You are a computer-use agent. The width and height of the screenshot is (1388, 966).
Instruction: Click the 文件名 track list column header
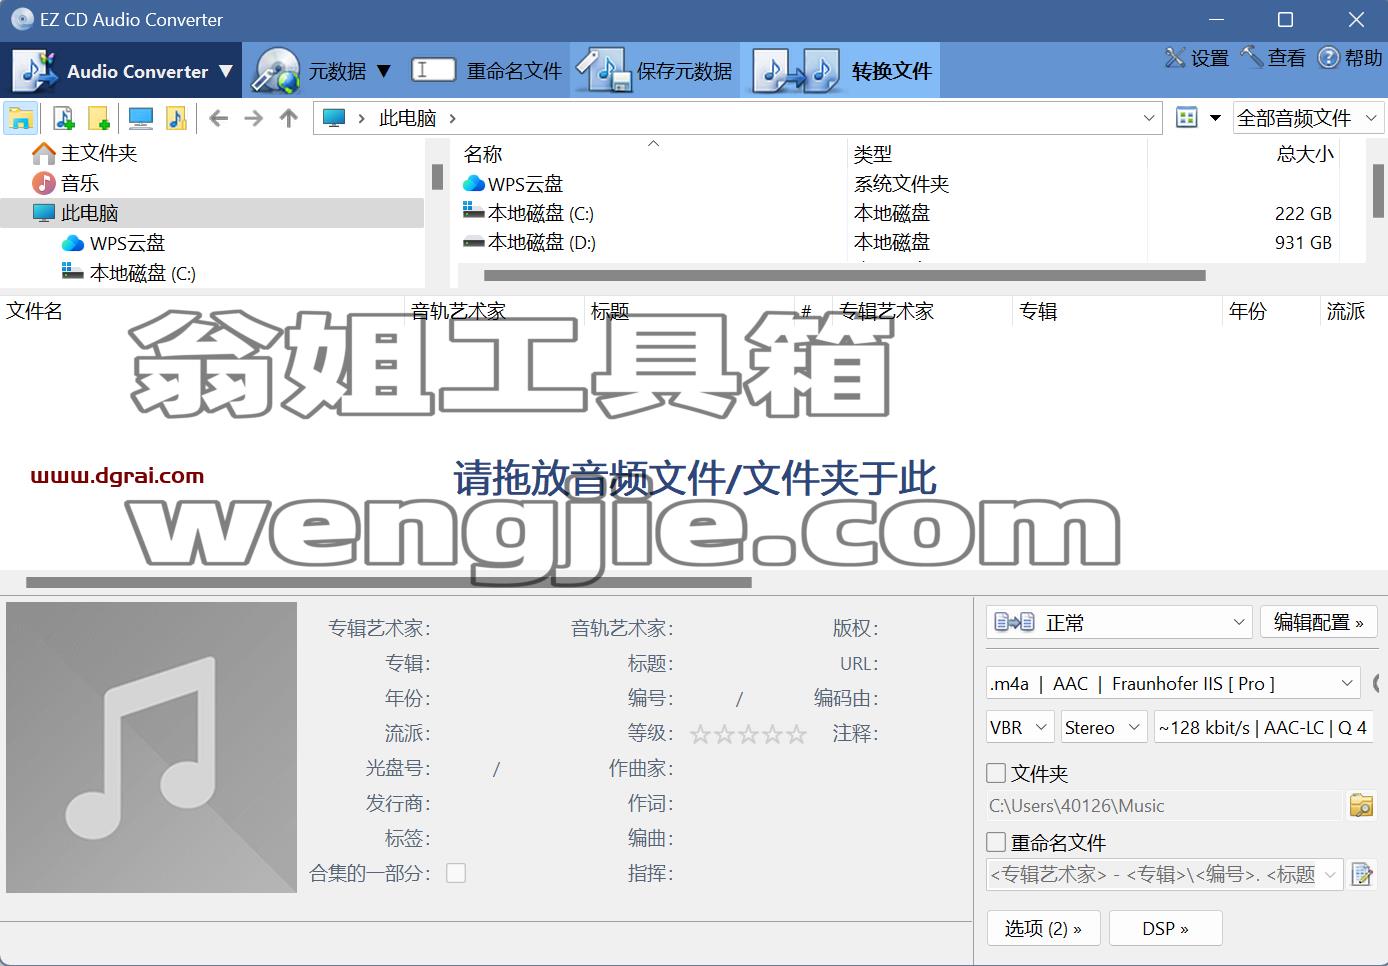tap(34, 311)
